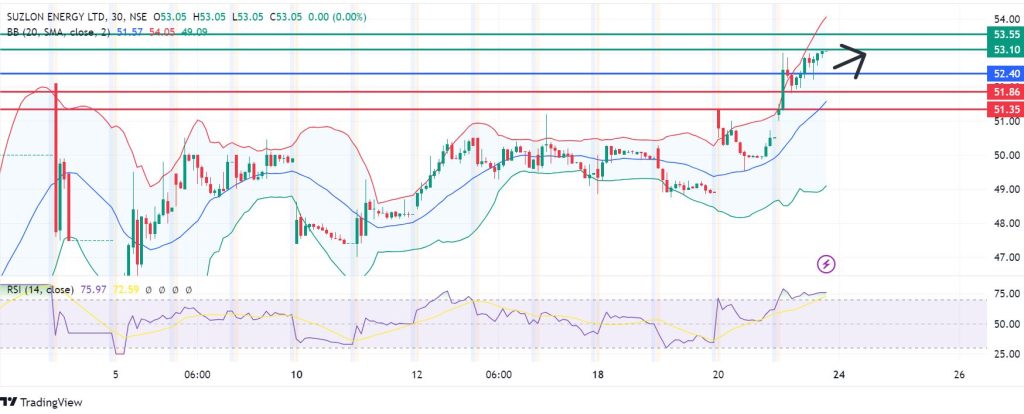
Task: Click date 10 on time axis
Action: coord(296,375)
